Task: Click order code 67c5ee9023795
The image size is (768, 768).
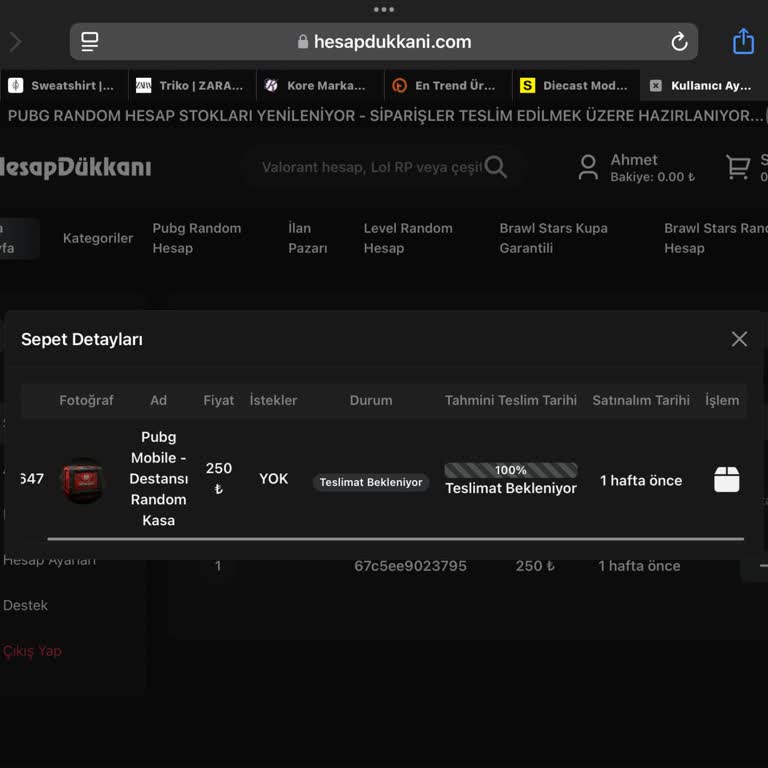Action: pyautogui.click(x=410, y=566)
